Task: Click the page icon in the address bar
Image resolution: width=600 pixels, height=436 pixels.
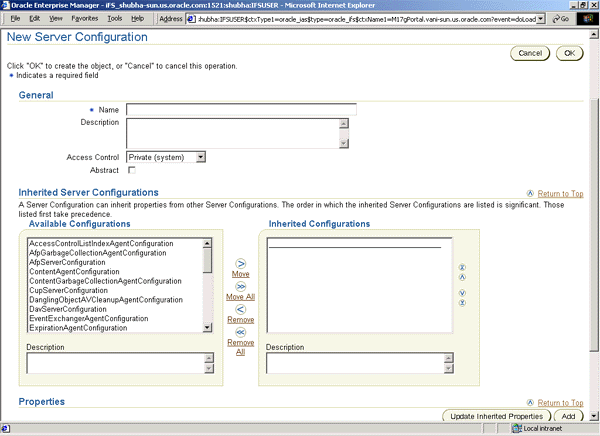Action: [x=191, y=19]
